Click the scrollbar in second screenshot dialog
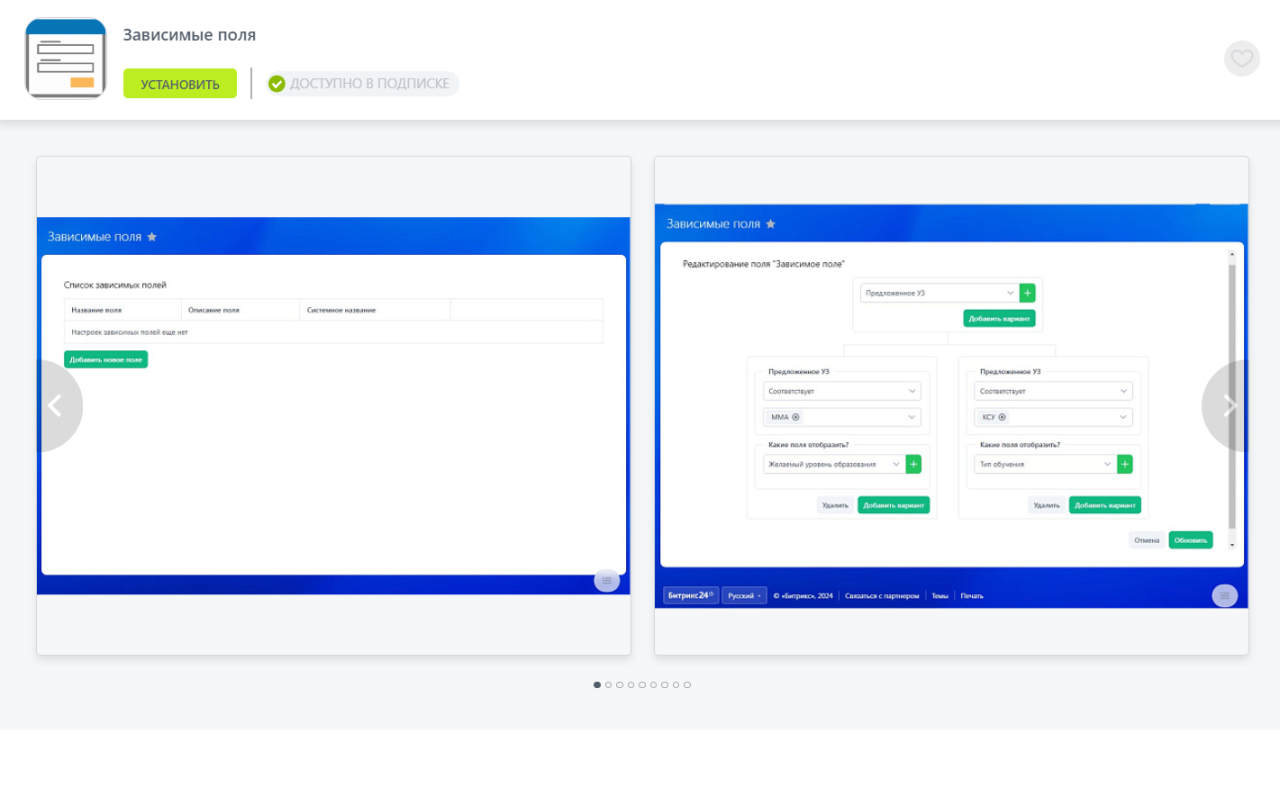This screenshot has height=788, width=1280. point(1232,398)
